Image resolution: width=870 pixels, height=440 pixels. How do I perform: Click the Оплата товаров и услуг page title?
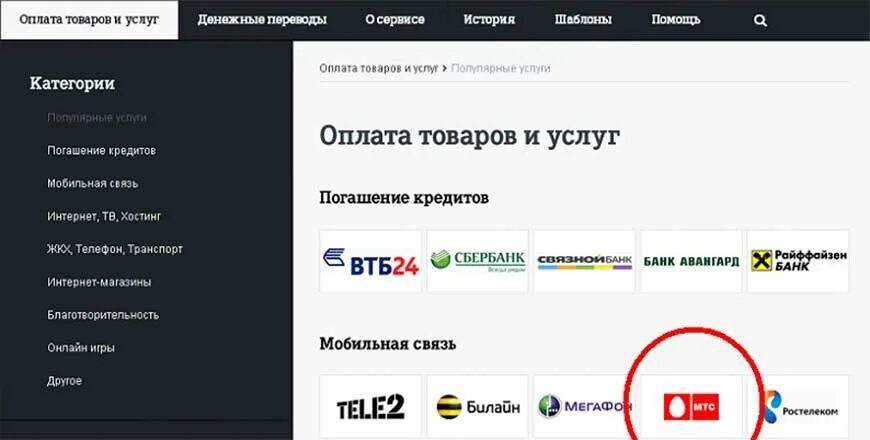click(469, 136)
